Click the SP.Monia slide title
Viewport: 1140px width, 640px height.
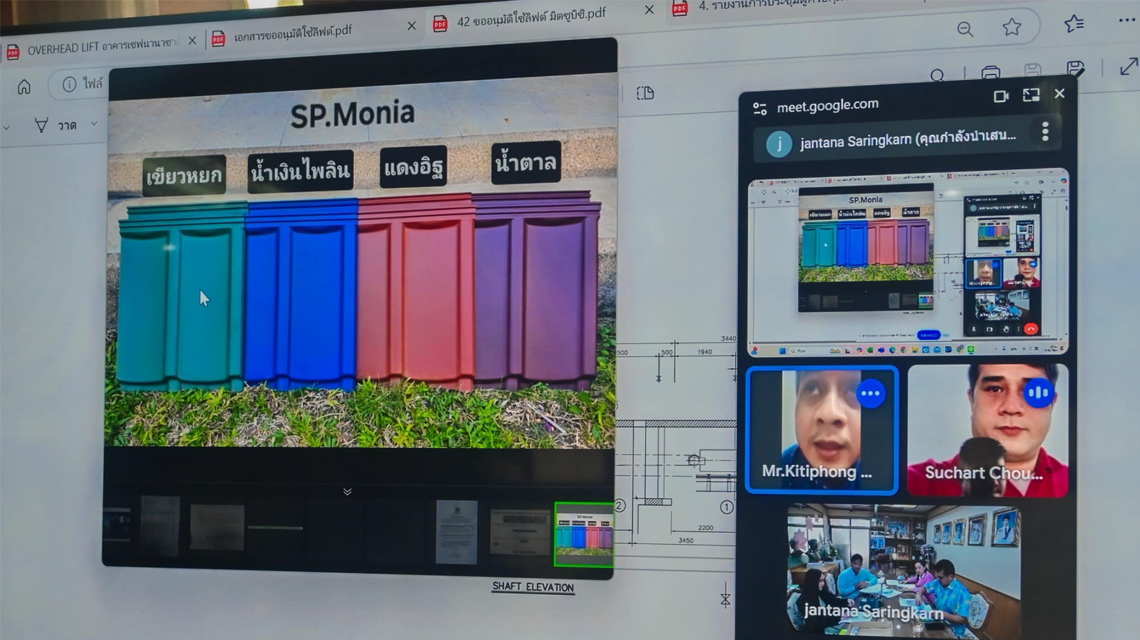pyautogui.click(x=353, y=114)
